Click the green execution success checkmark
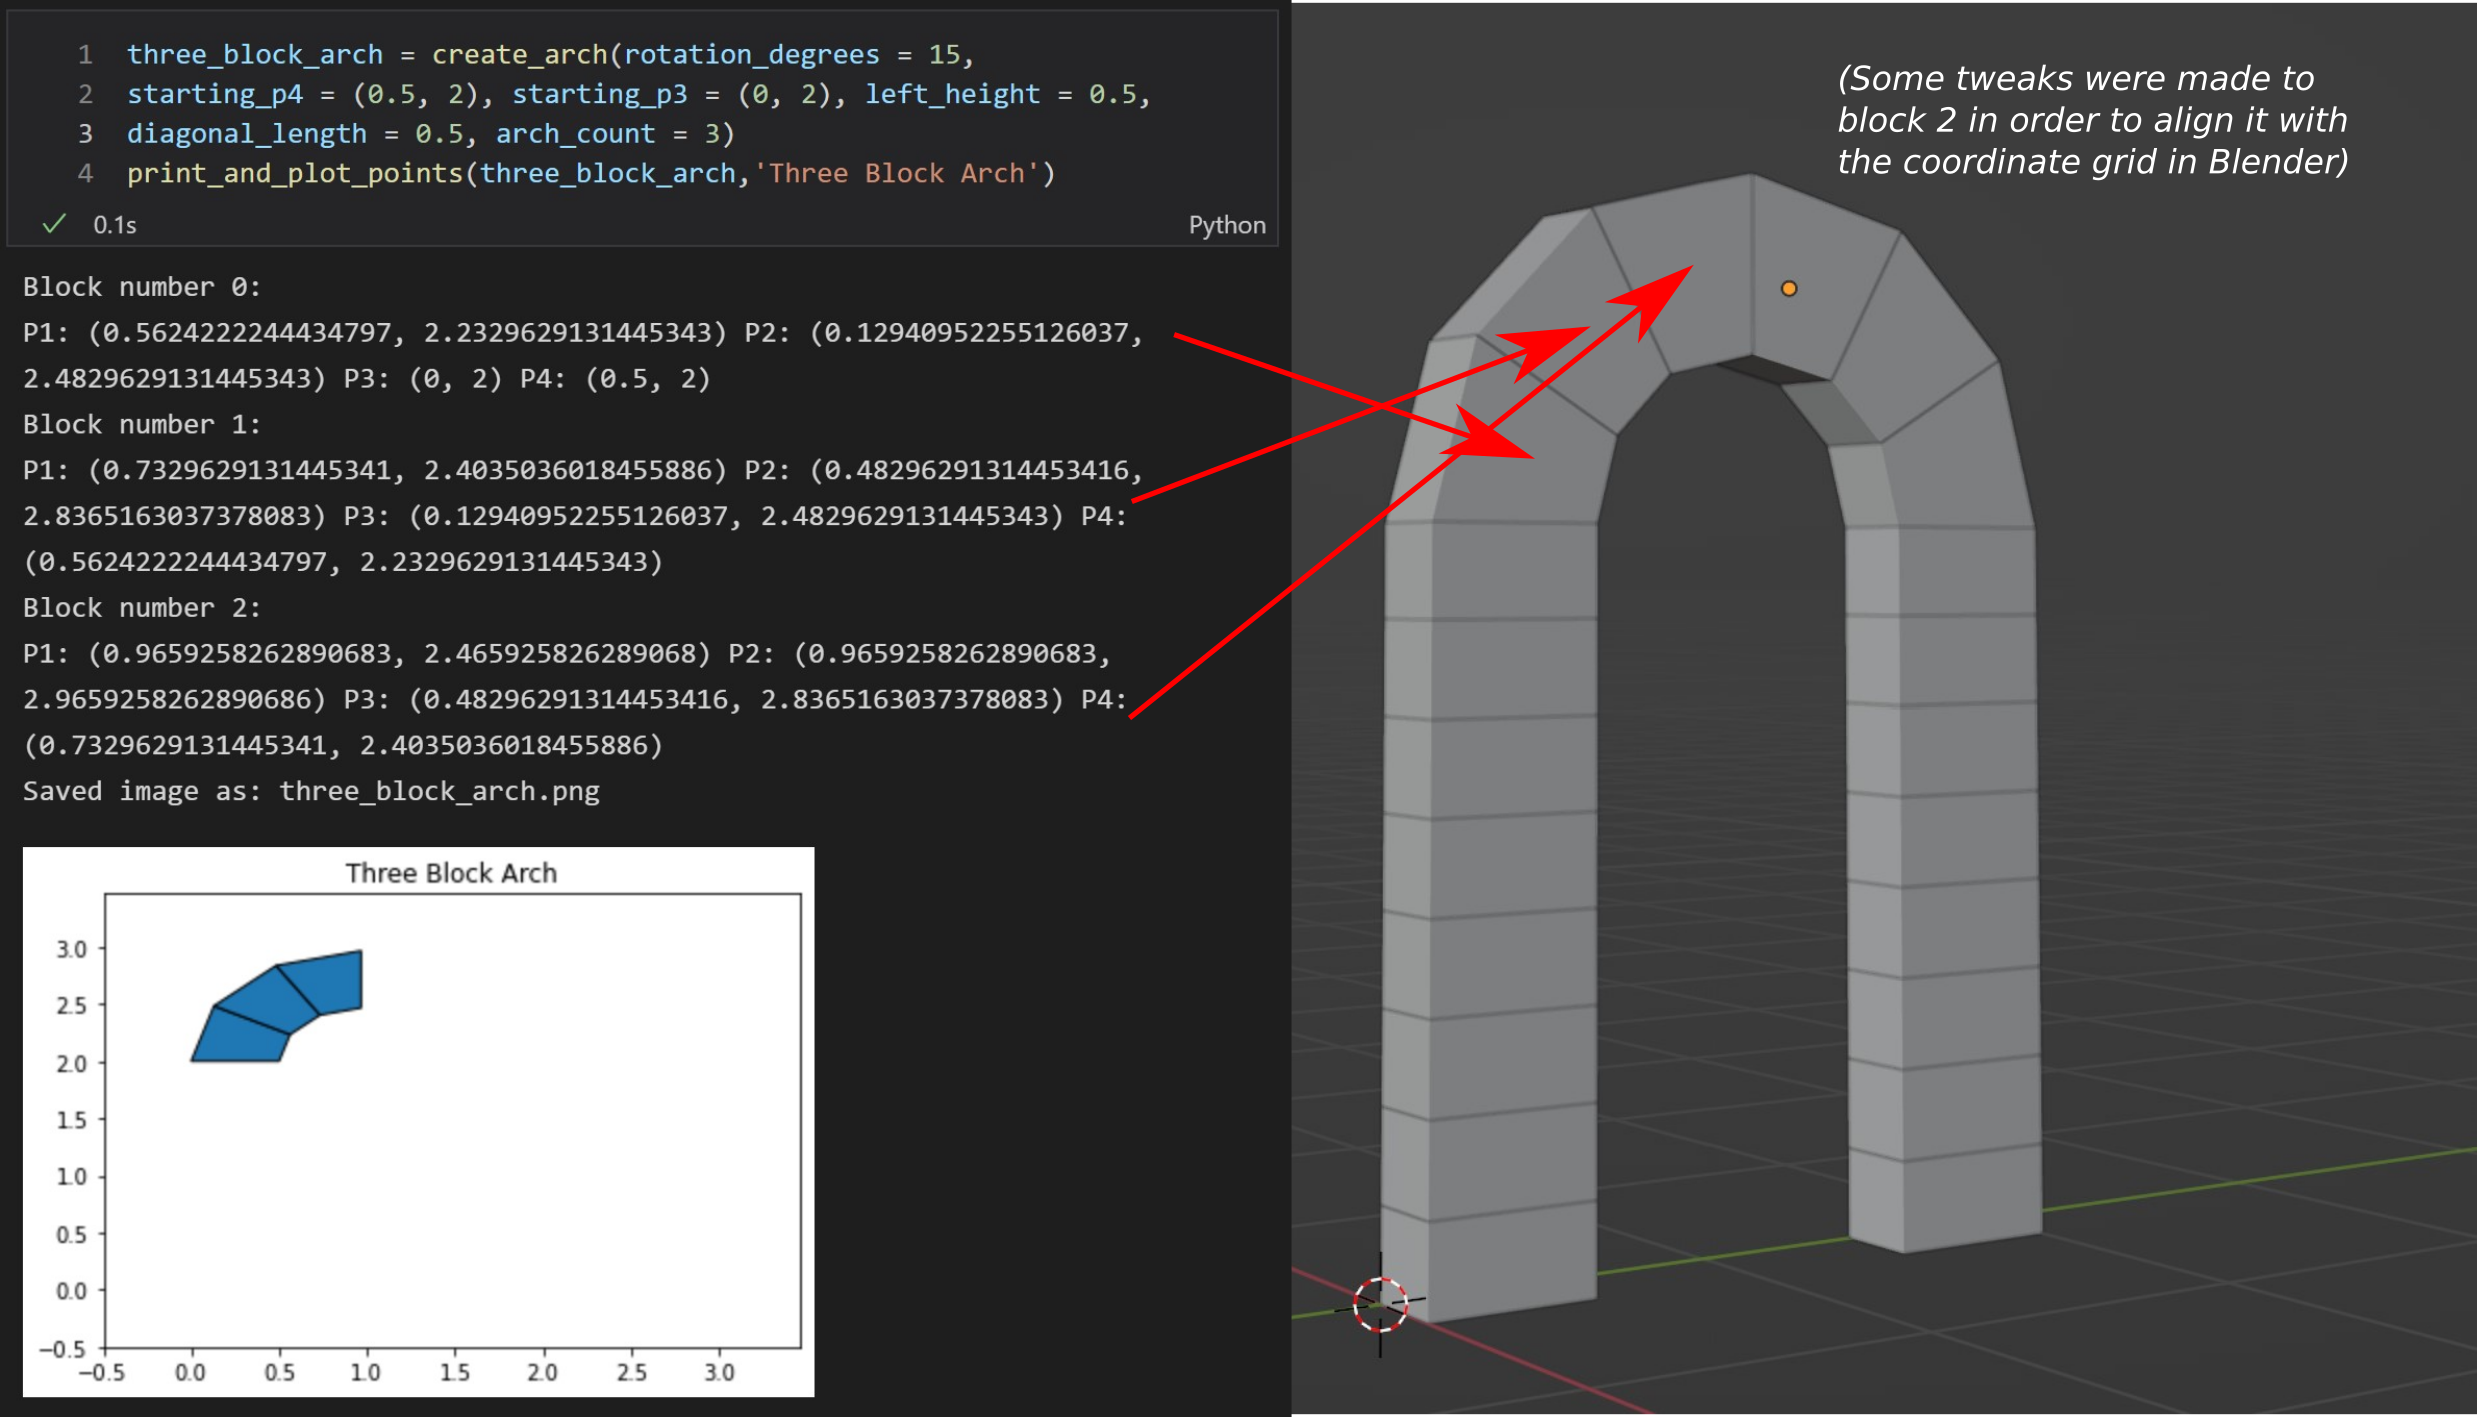 pos(54,224)
